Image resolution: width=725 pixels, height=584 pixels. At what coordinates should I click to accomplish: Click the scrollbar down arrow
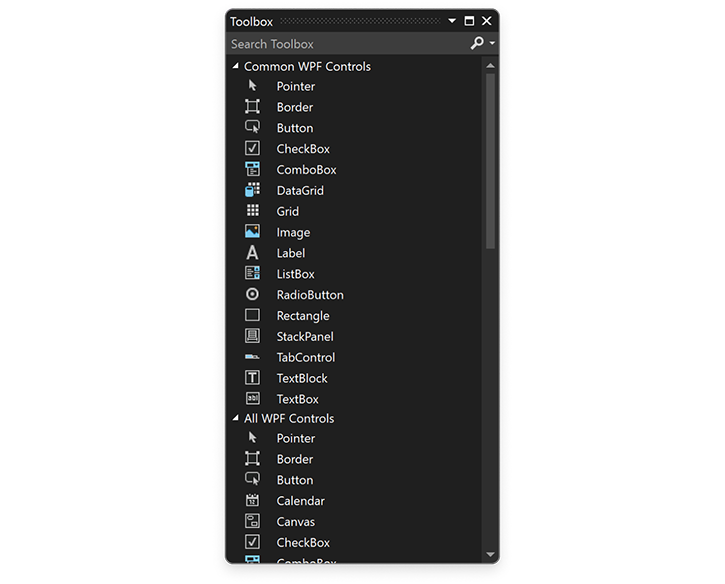click(x=491, y=554)
